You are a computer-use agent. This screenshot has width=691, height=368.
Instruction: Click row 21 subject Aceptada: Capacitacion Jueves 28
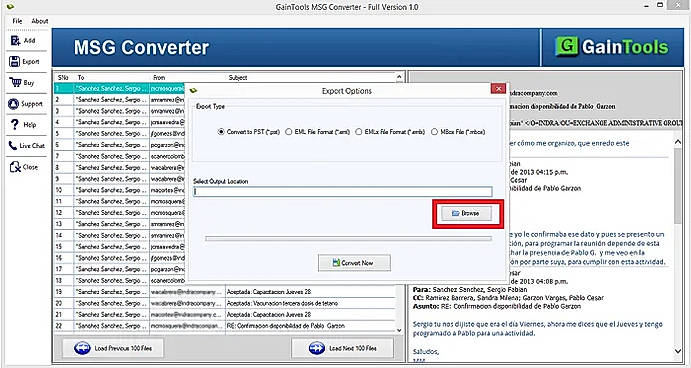click(x=269, y=314)
